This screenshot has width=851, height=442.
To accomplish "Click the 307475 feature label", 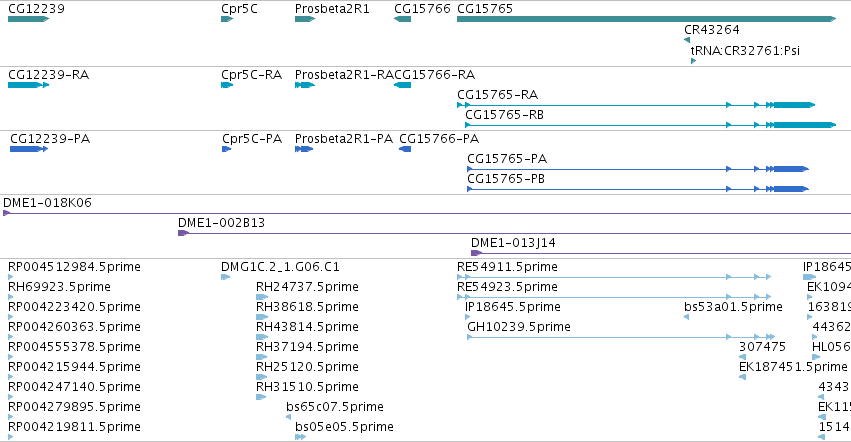I will [763, 348].
